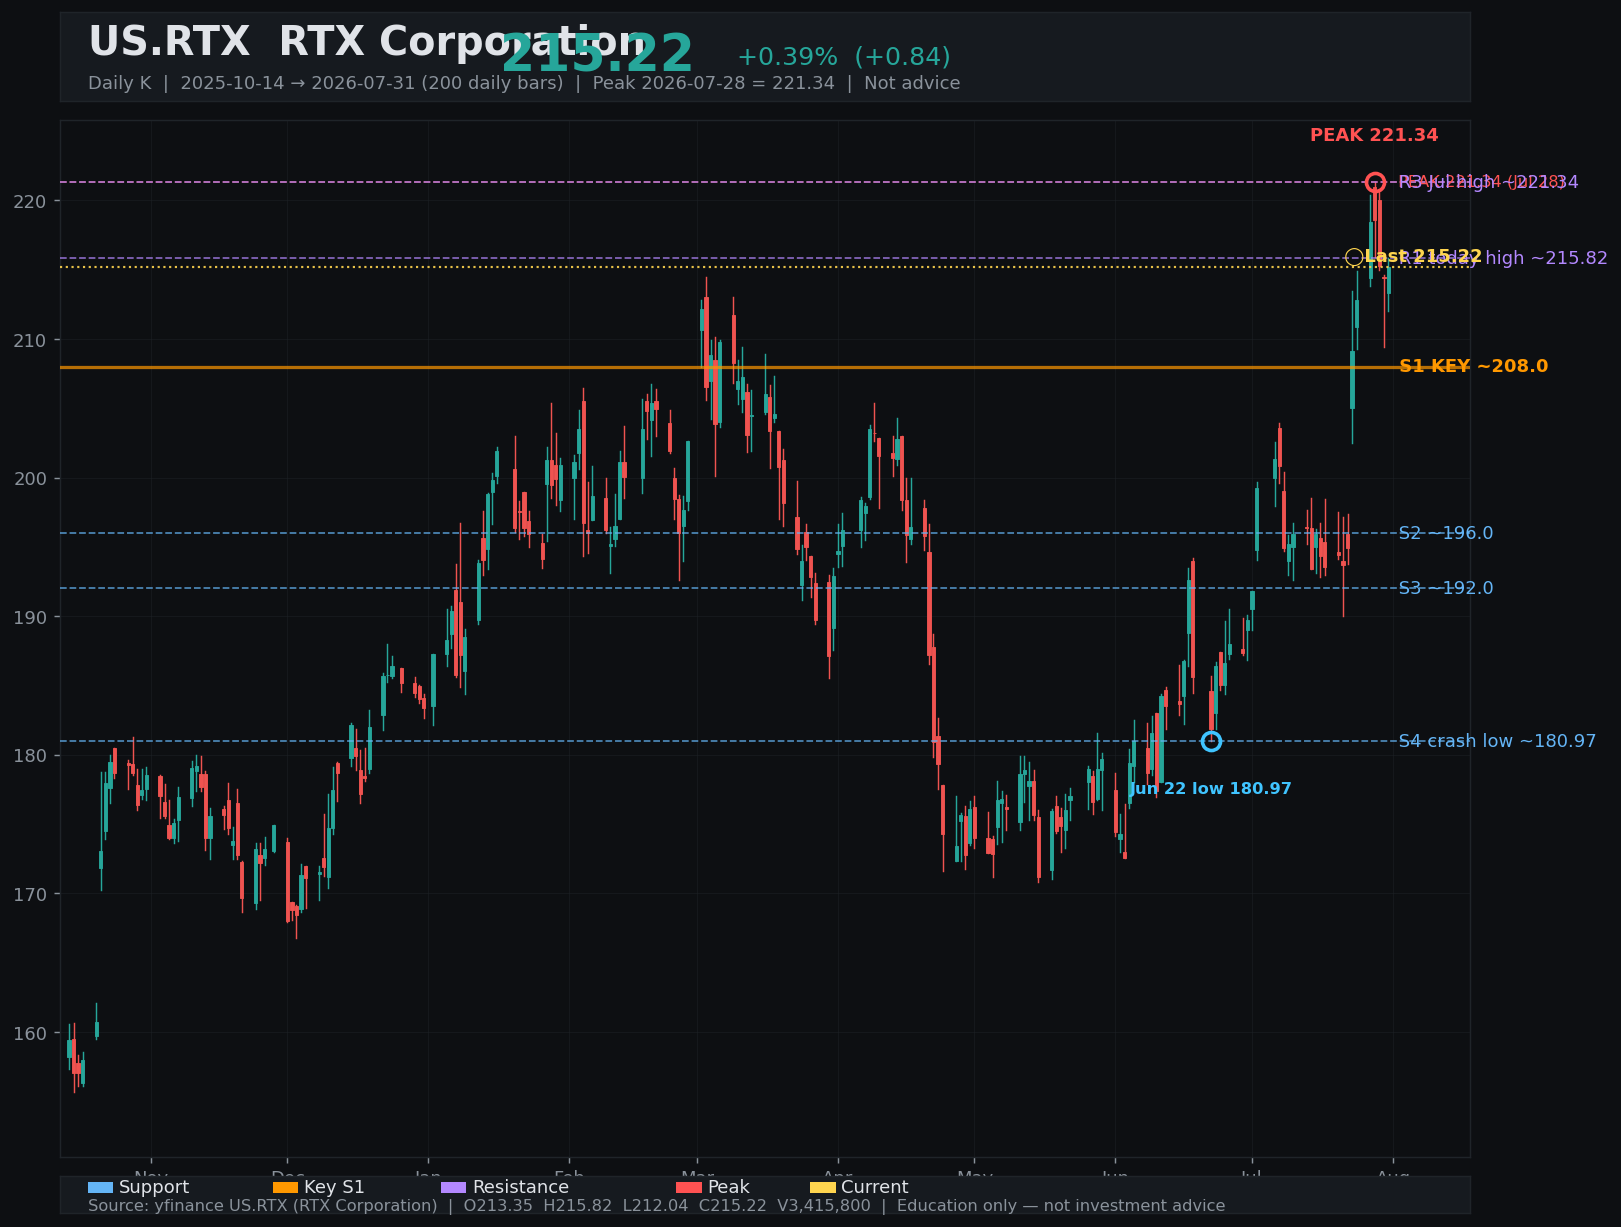Image resolution: width=1621 pixels, height=1227 pixels.
Task: Click the high value H215.82 in the footer
Action: tap(577, 1206)
